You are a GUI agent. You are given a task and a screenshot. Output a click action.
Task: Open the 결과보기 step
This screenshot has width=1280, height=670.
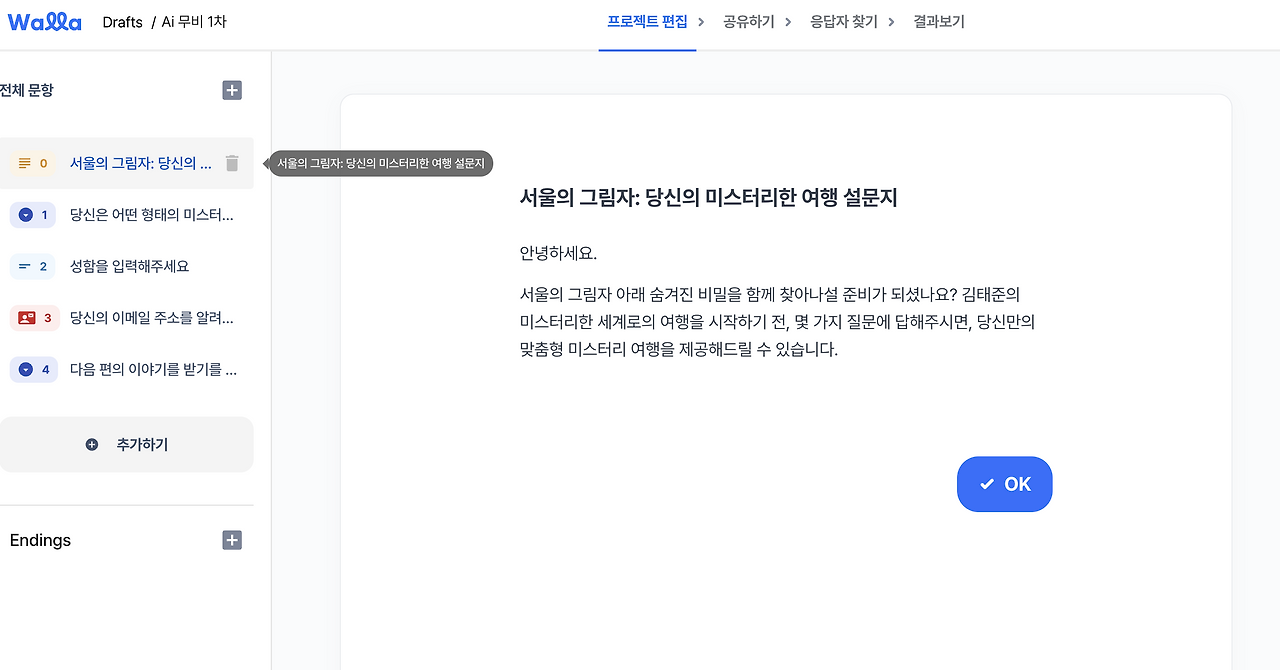[938, 21]
